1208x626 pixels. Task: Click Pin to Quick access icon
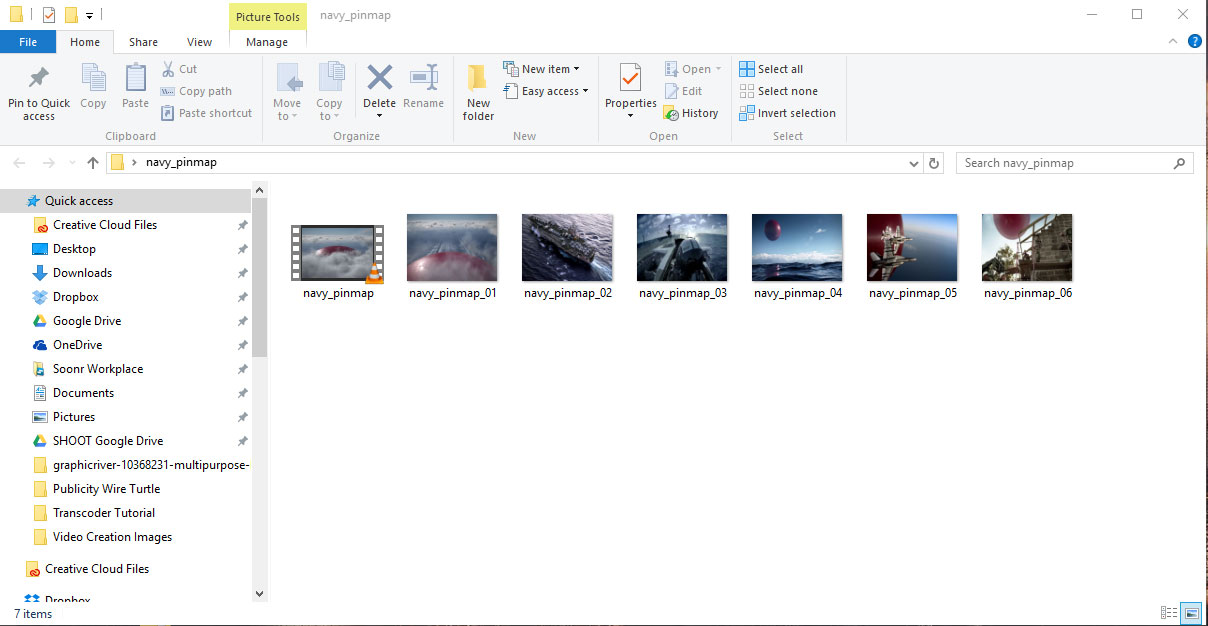(39, 78)
